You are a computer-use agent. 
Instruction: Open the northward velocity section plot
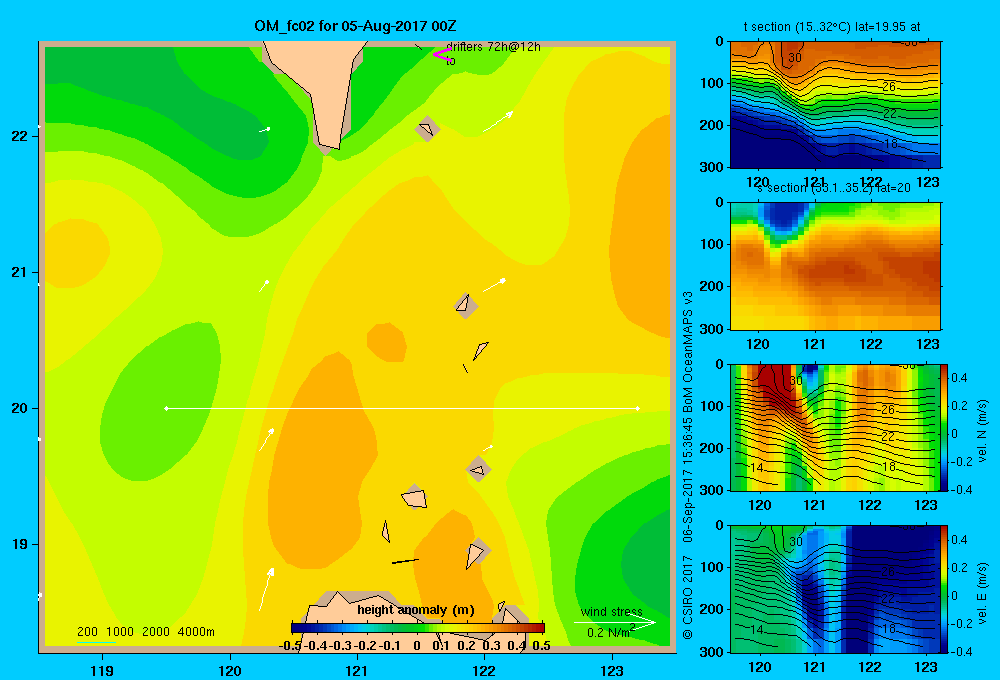click(x=835, y=427)
